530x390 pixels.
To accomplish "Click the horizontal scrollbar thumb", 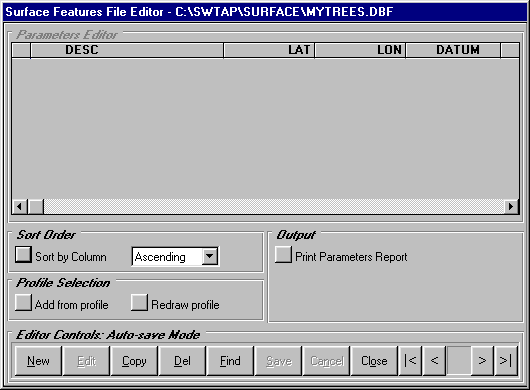I will point(35,206).
